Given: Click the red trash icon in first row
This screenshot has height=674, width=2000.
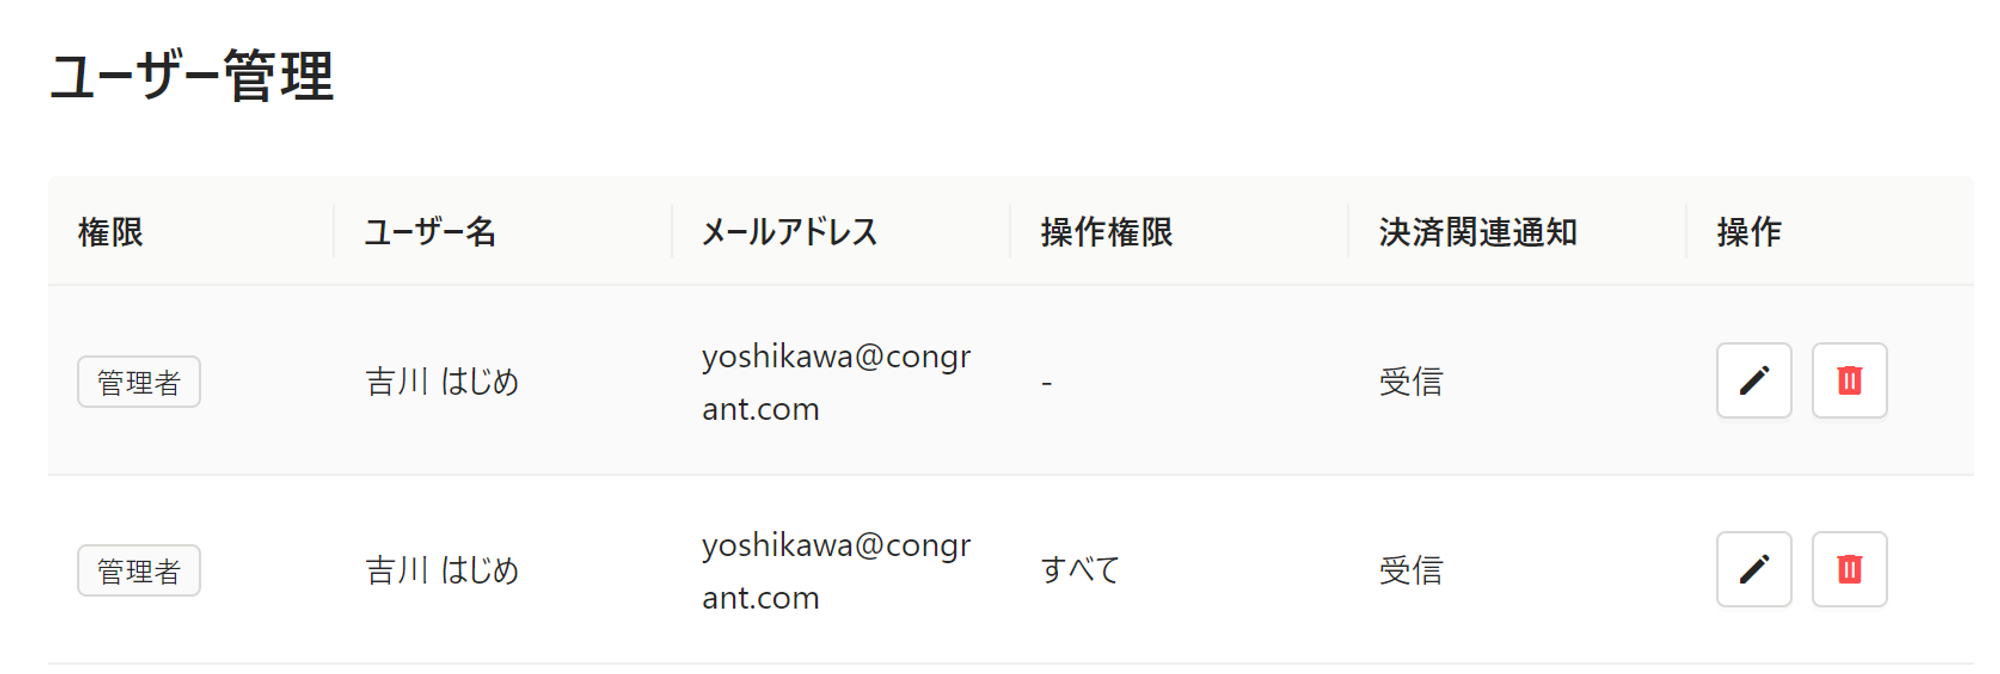Looking at the screenshot, I should coord(1849,380).
